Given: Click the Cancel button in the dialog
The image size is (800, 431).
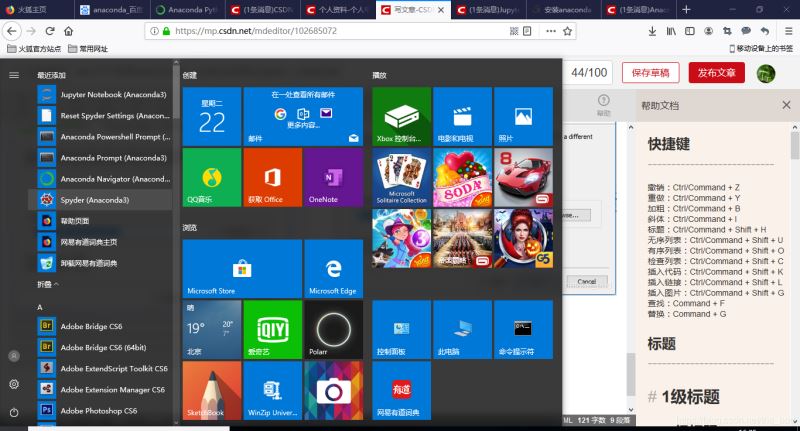Looking at the screenshot, I should (587, 282).
